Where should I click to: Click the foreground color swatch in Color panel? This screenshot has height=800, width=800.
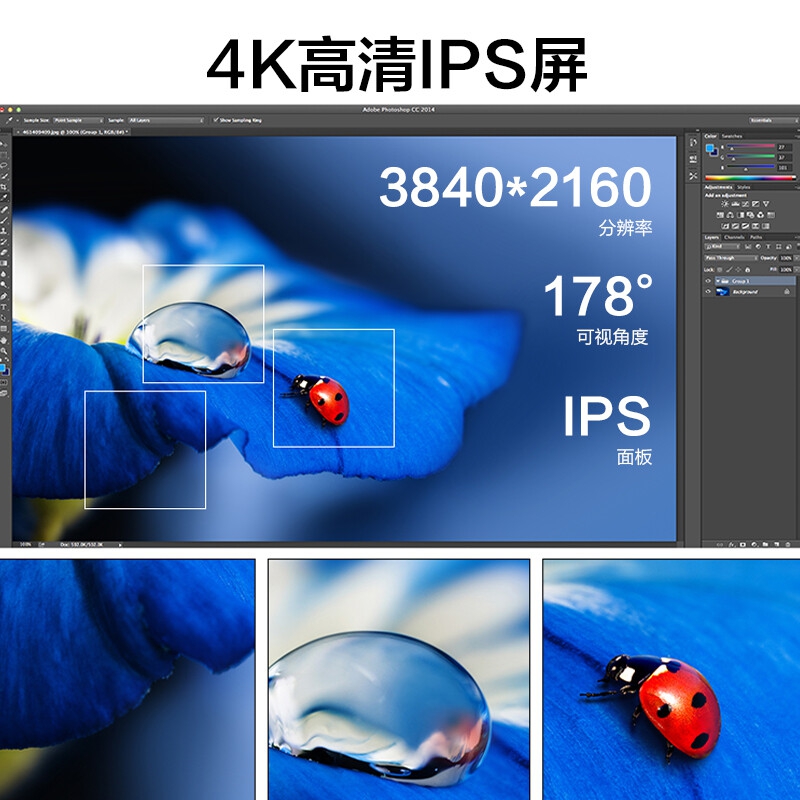[710, 148]
